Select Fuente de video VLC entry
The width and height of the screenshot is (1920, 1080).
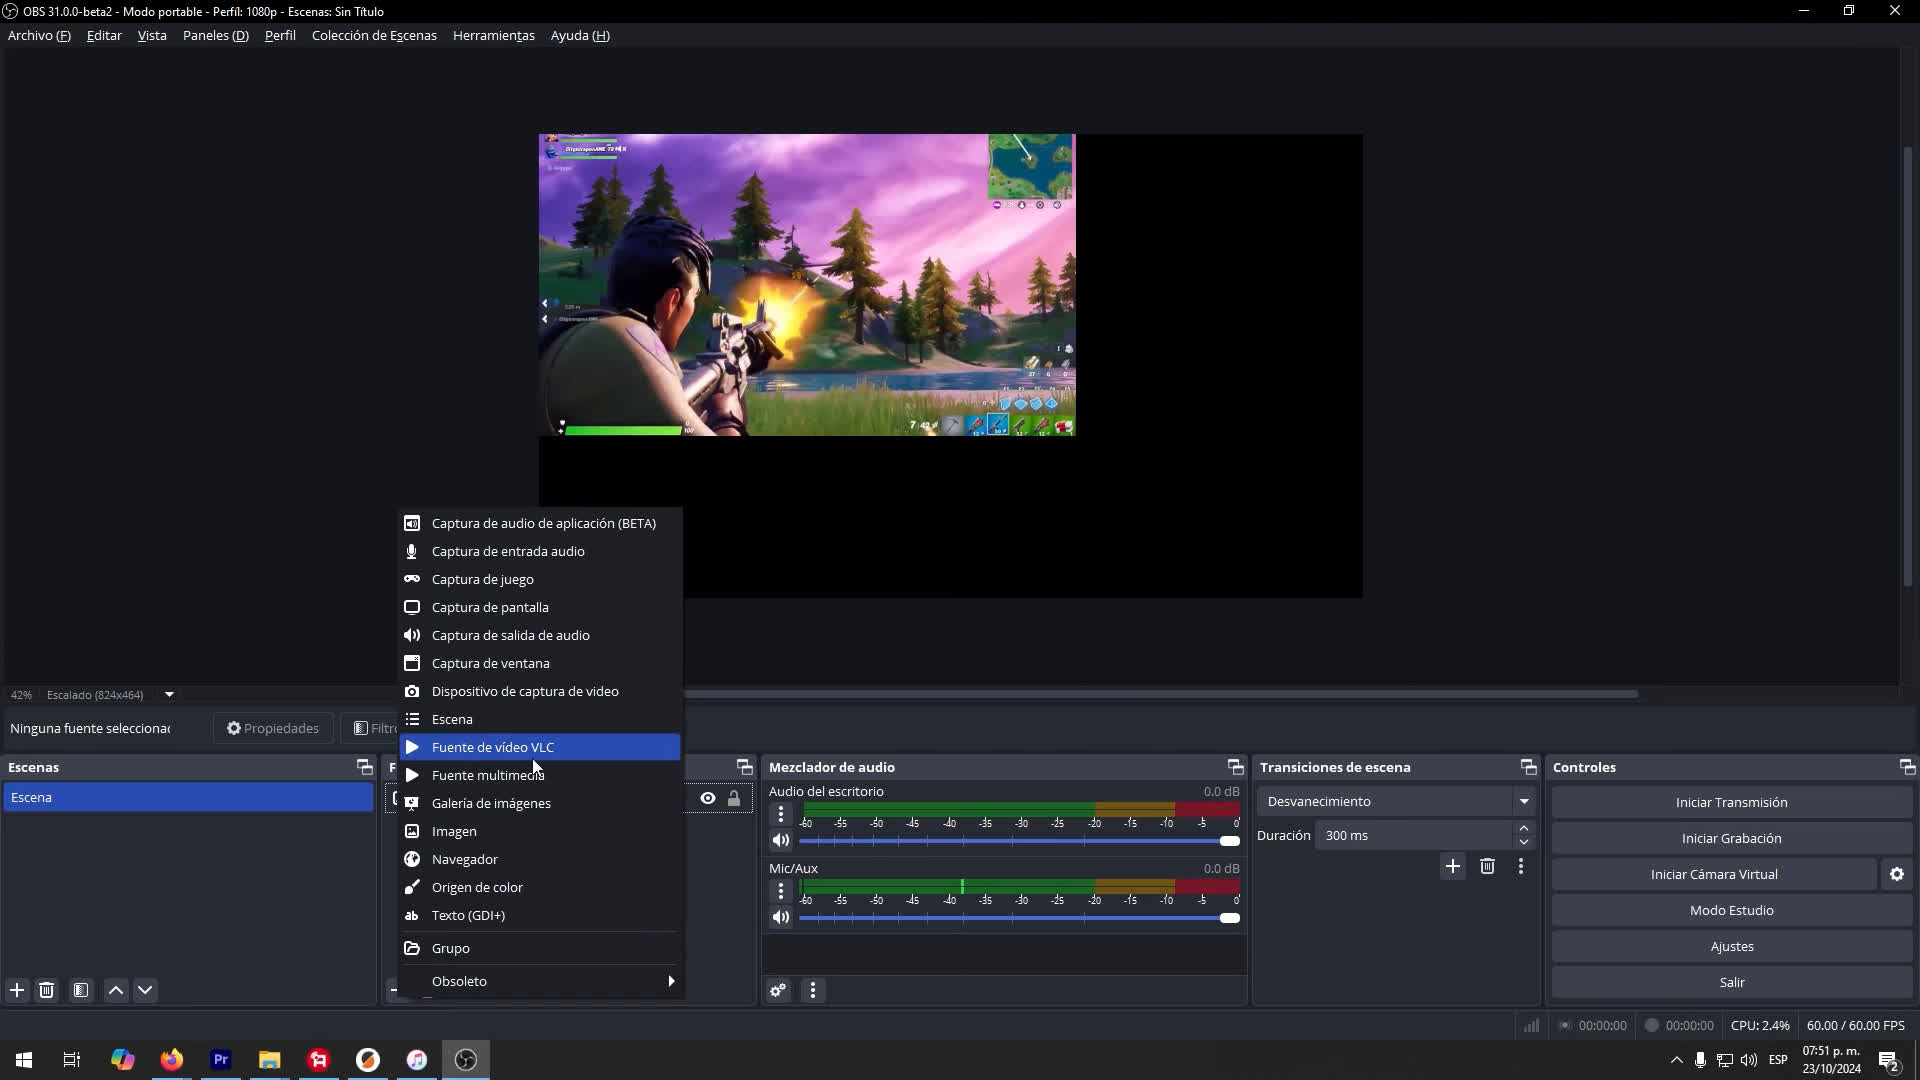pyautogui.click(x=540, y=747)
